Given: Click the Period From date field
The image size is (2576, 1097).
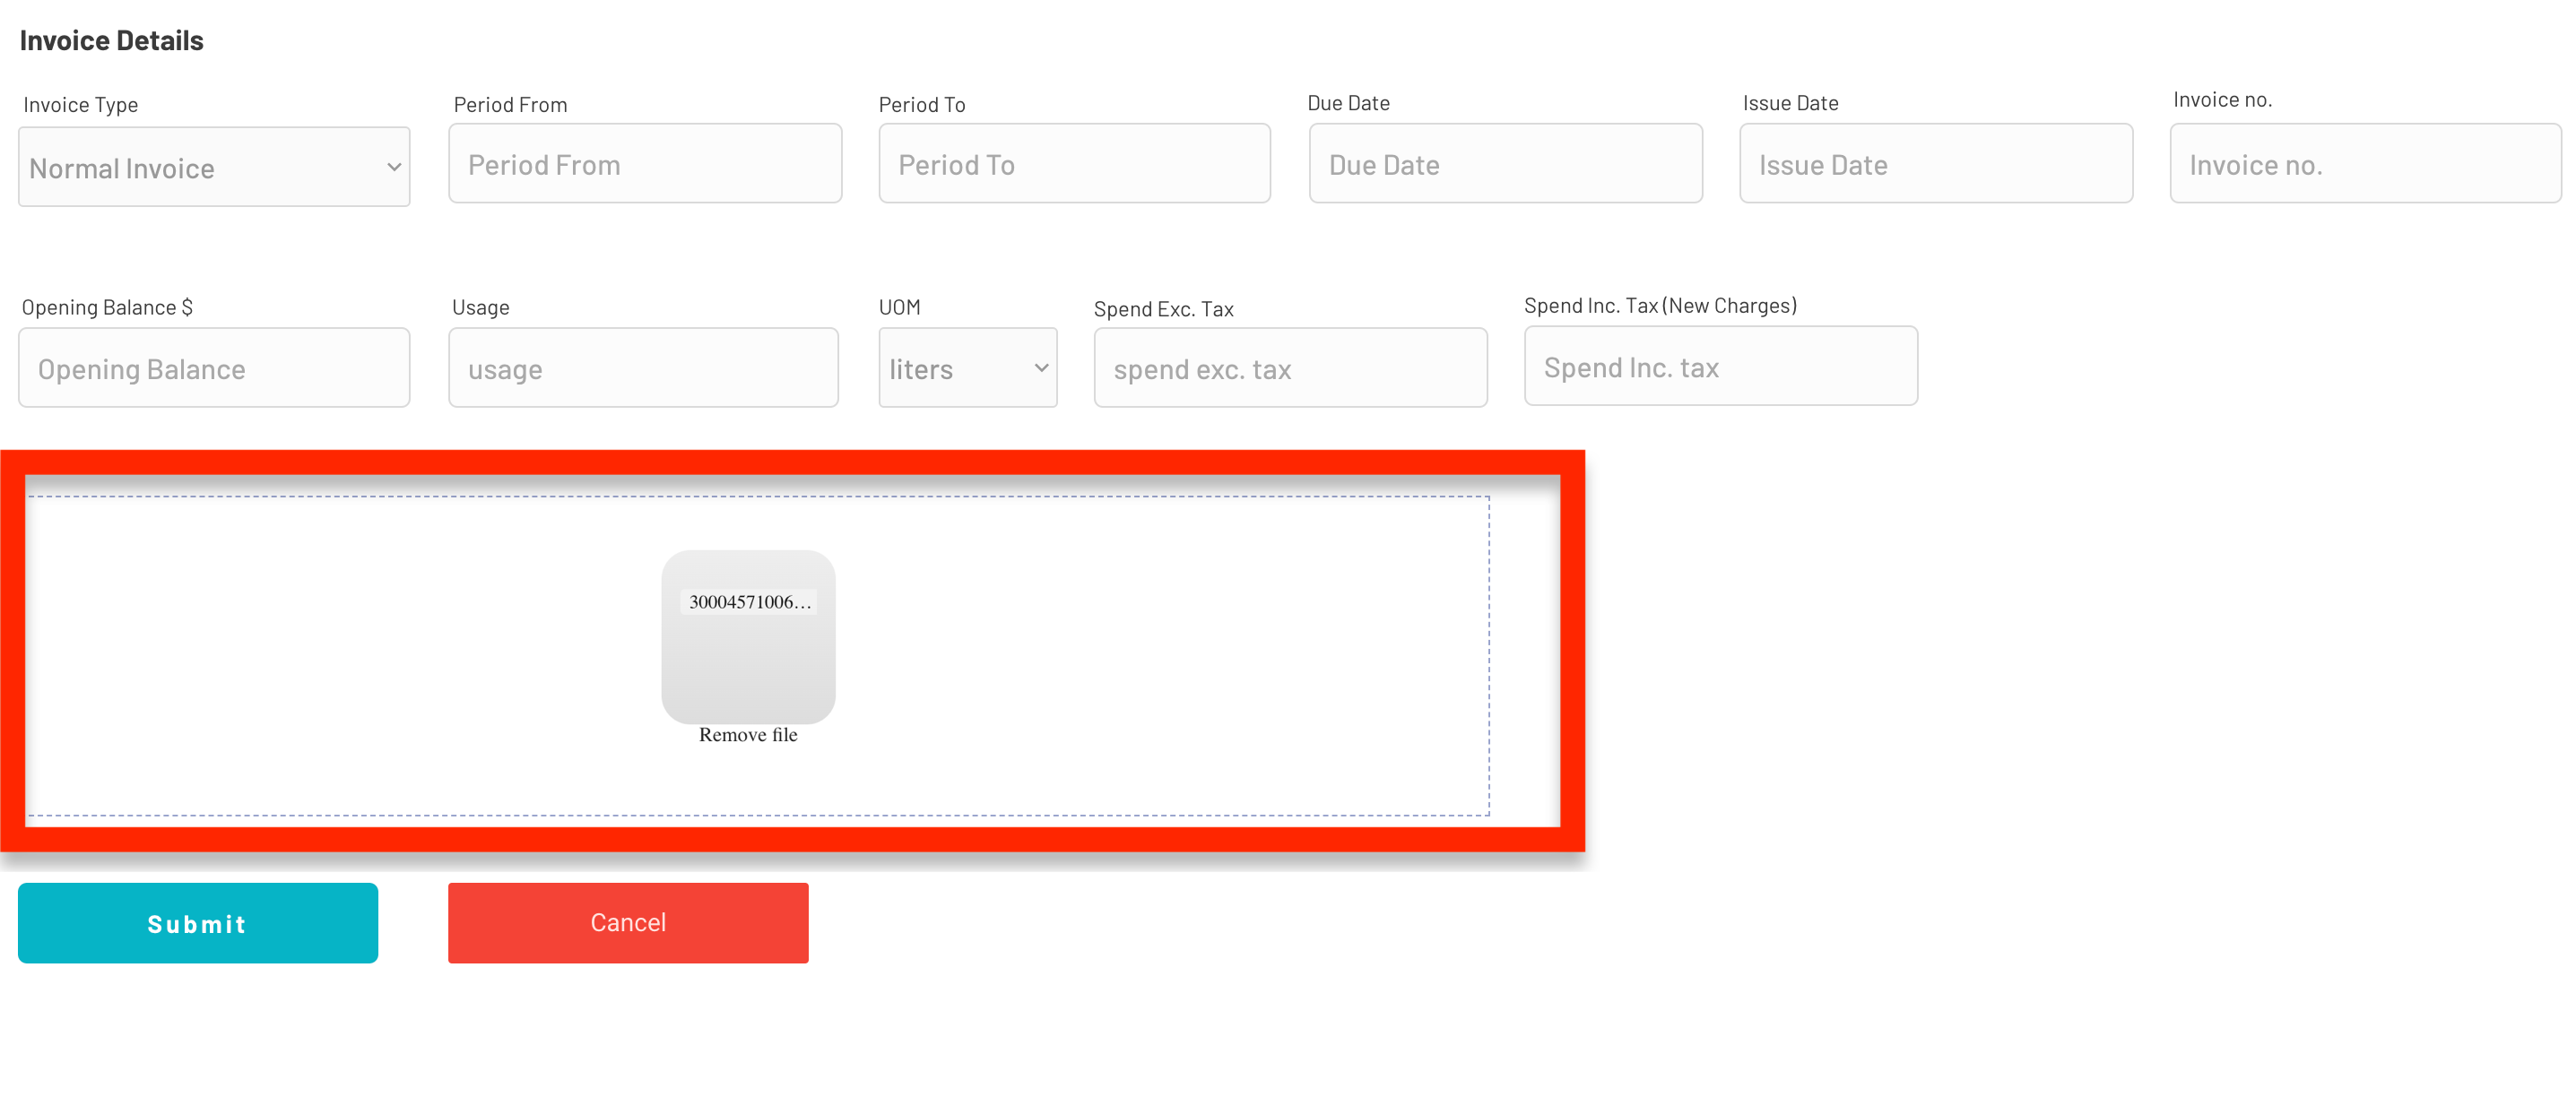Looking at the screenshot, I should tap(645, 164).
